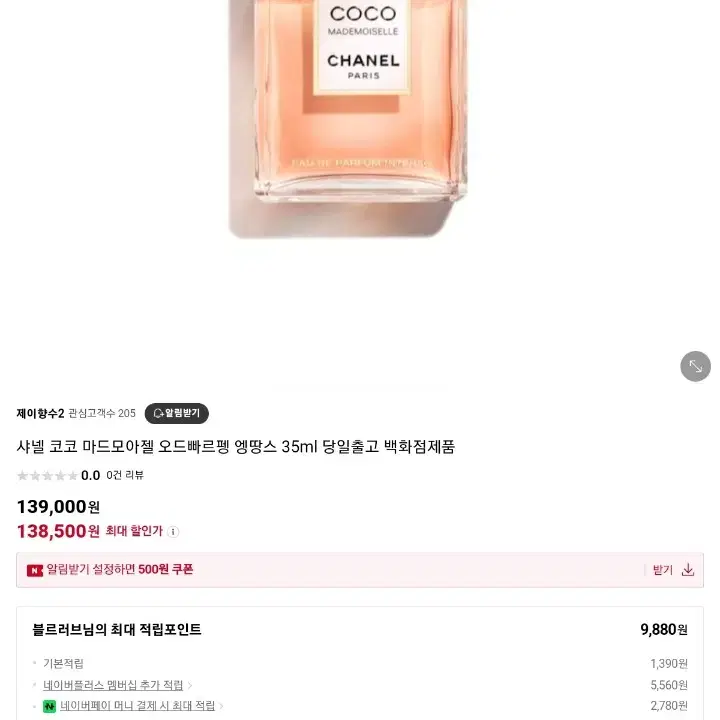Click the 알림받기 notification toggle button
Viewport: 720px width, 720px height.
pos(176,413)
